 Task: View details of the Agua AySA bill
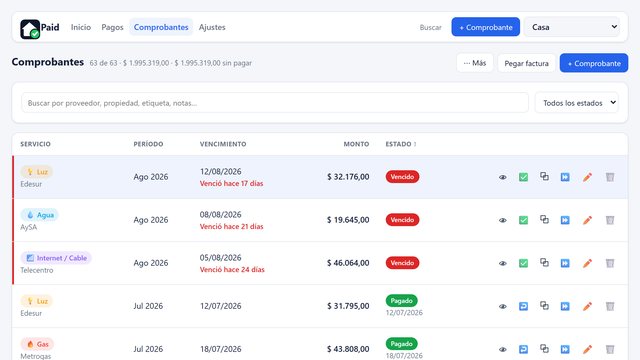pyautogui.click(x=502, y=220)
